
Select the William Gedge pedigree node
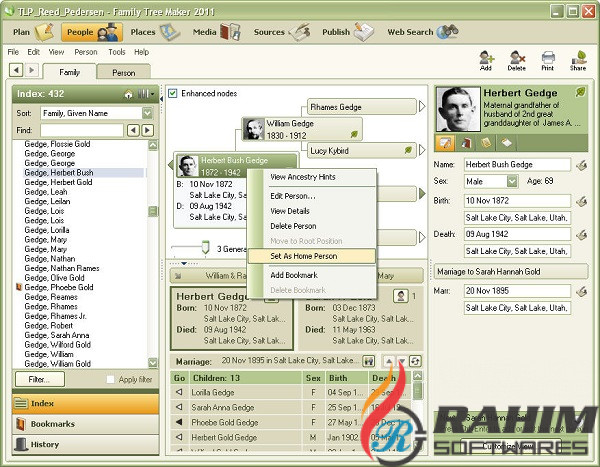point(302,129)
